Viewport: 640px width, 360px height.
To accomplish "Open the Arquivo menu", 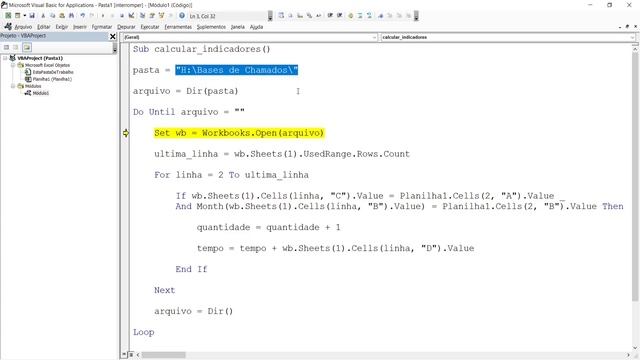I will [23, 27].
